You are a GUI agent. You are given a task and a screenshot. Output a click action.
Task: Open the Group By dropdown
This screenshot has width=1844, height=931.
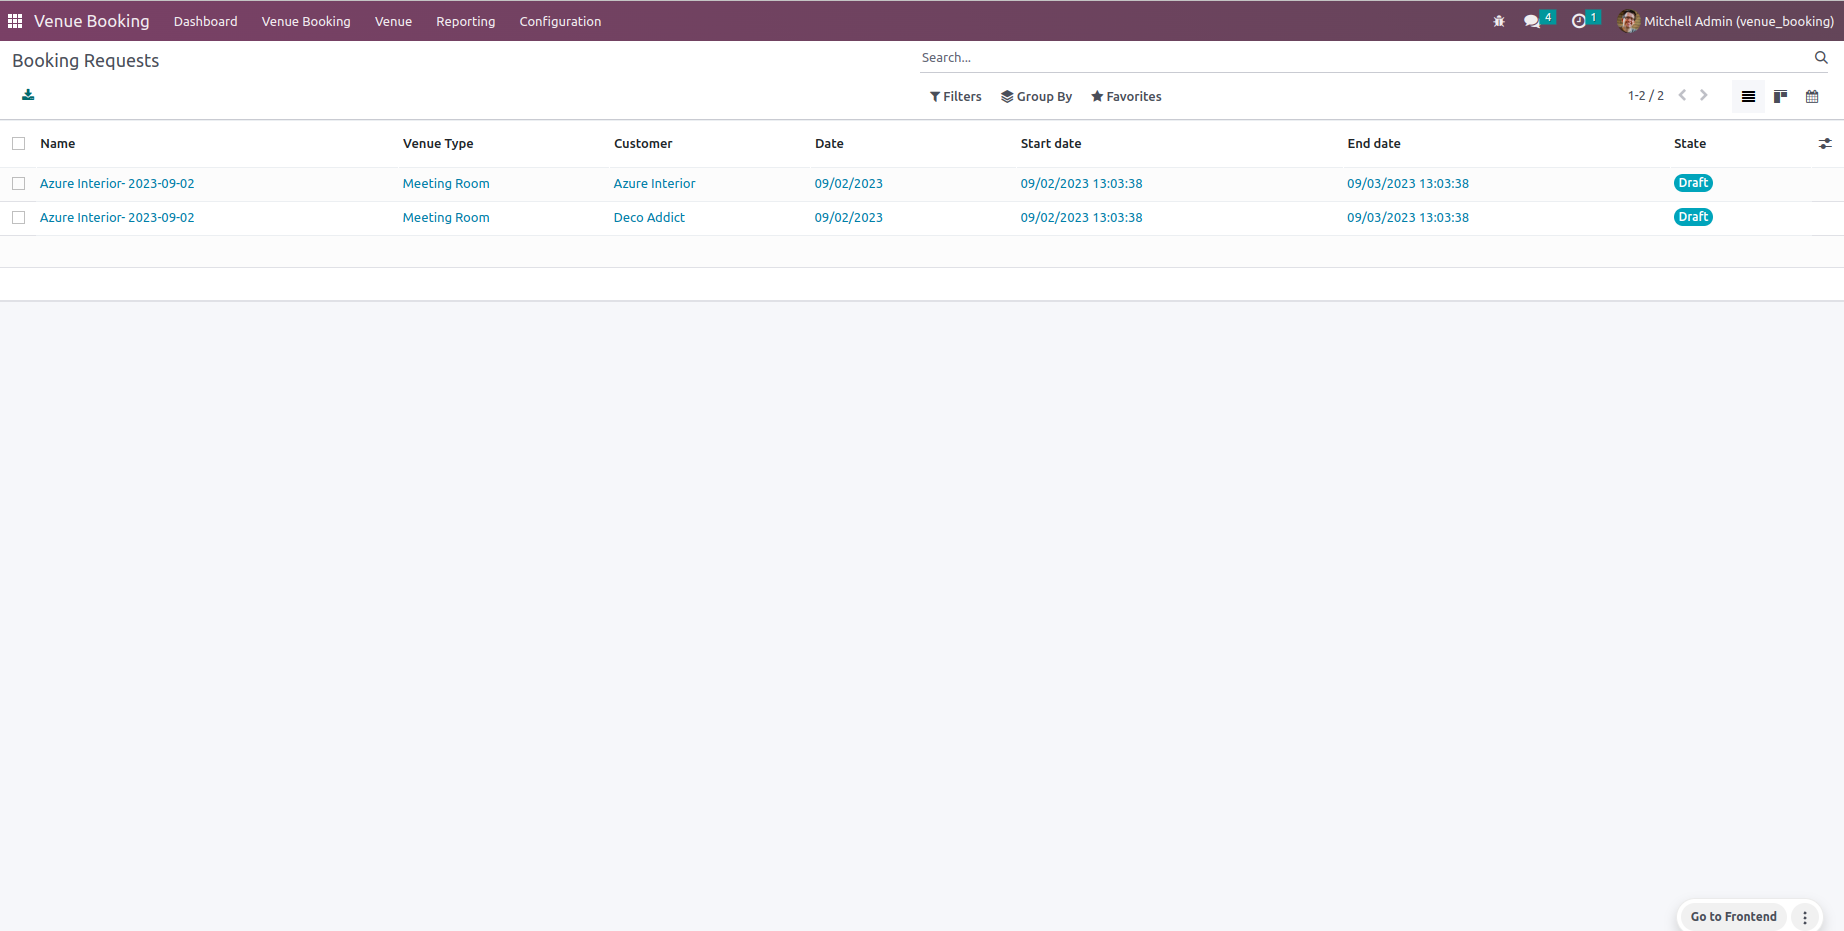[x=1037, y=97]
